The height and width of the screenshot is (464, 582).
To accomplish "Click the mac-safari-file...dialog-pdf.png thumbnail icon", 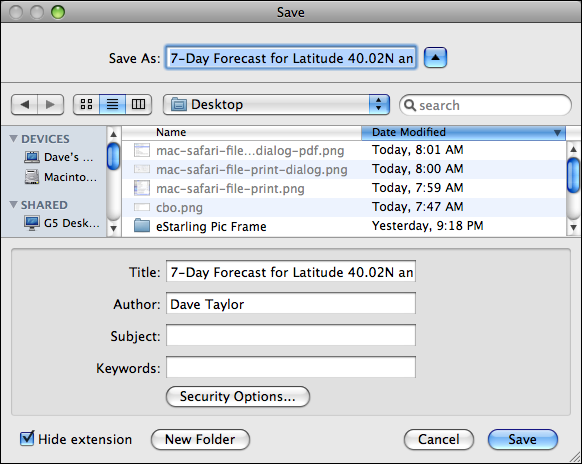I will pyautogui.click(x=142, y=150).
